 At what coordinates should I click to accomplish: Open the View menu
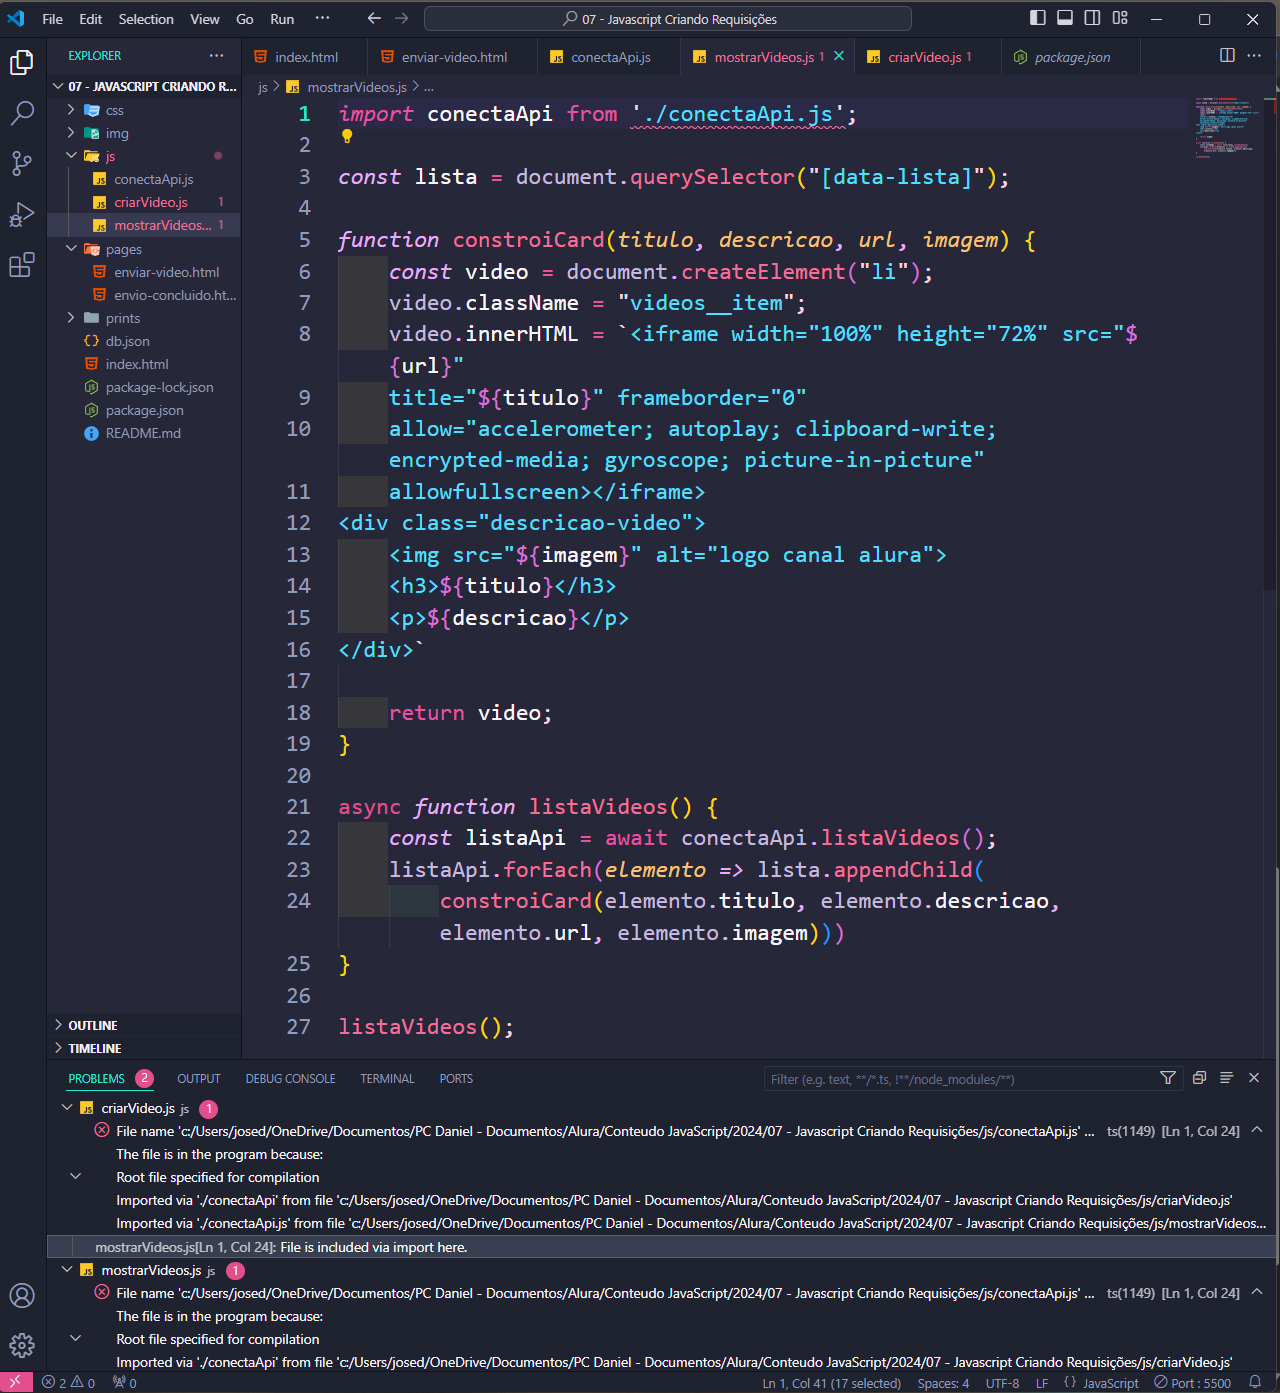pyautogui.click(x=205, y=19)
